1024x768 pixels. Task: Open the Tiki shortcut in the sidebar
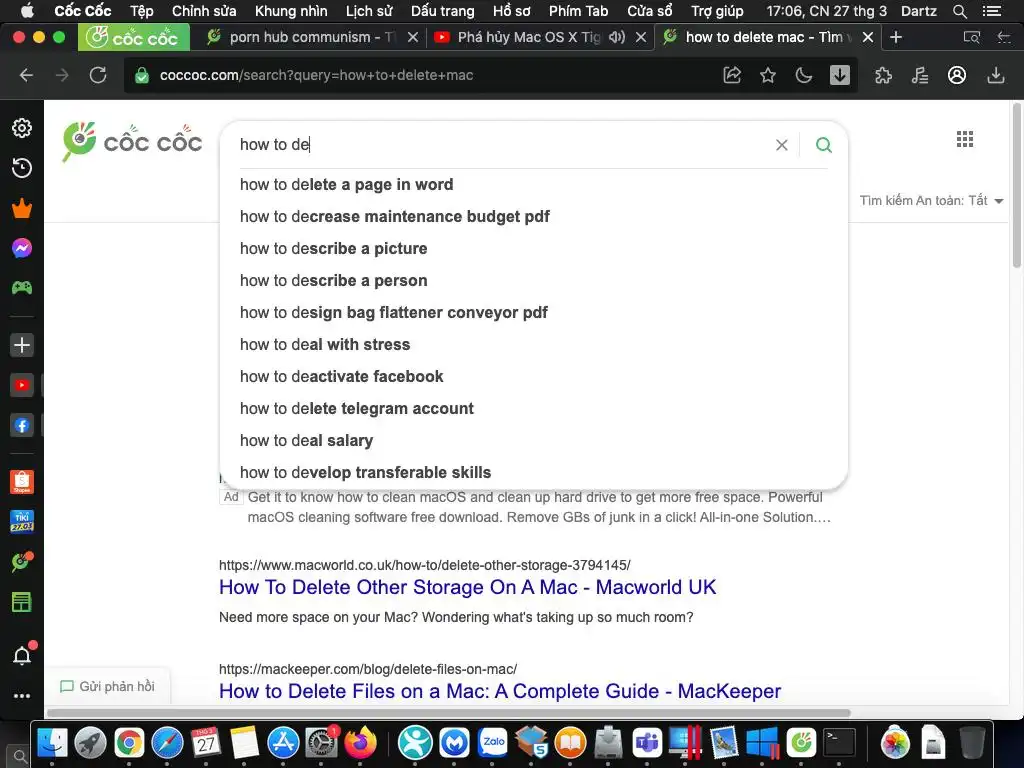click(22, 522)
